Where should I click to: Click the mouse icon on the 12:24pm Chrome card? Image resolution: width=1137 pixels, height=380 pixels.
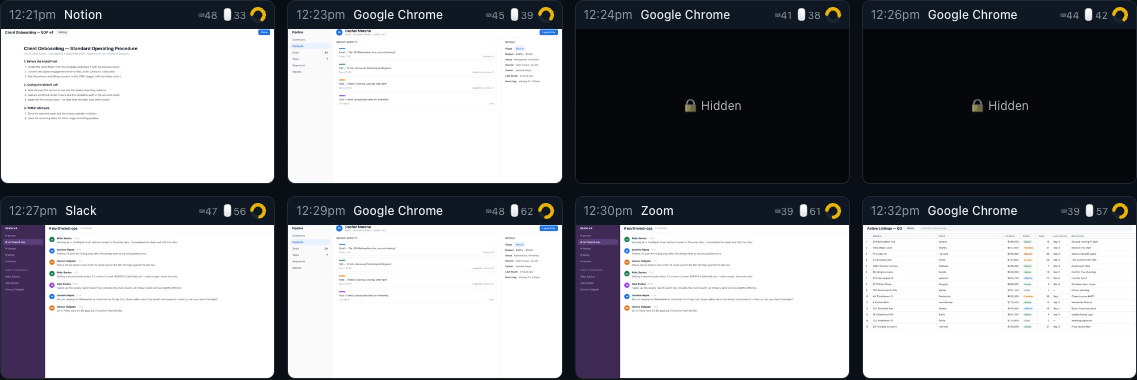(x=802, y=15)
